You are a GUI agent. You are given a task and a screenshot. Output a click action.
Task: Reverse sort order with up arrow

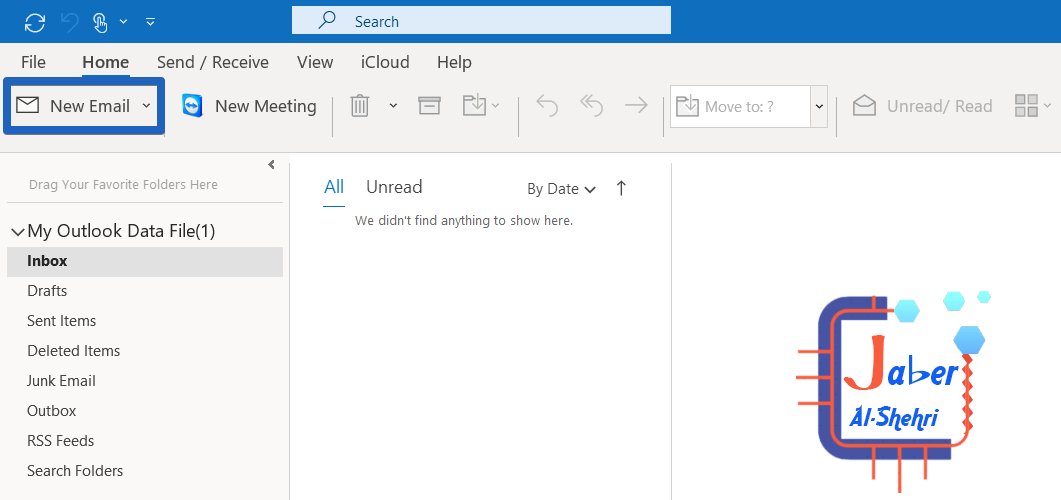[x=621, y=189]
